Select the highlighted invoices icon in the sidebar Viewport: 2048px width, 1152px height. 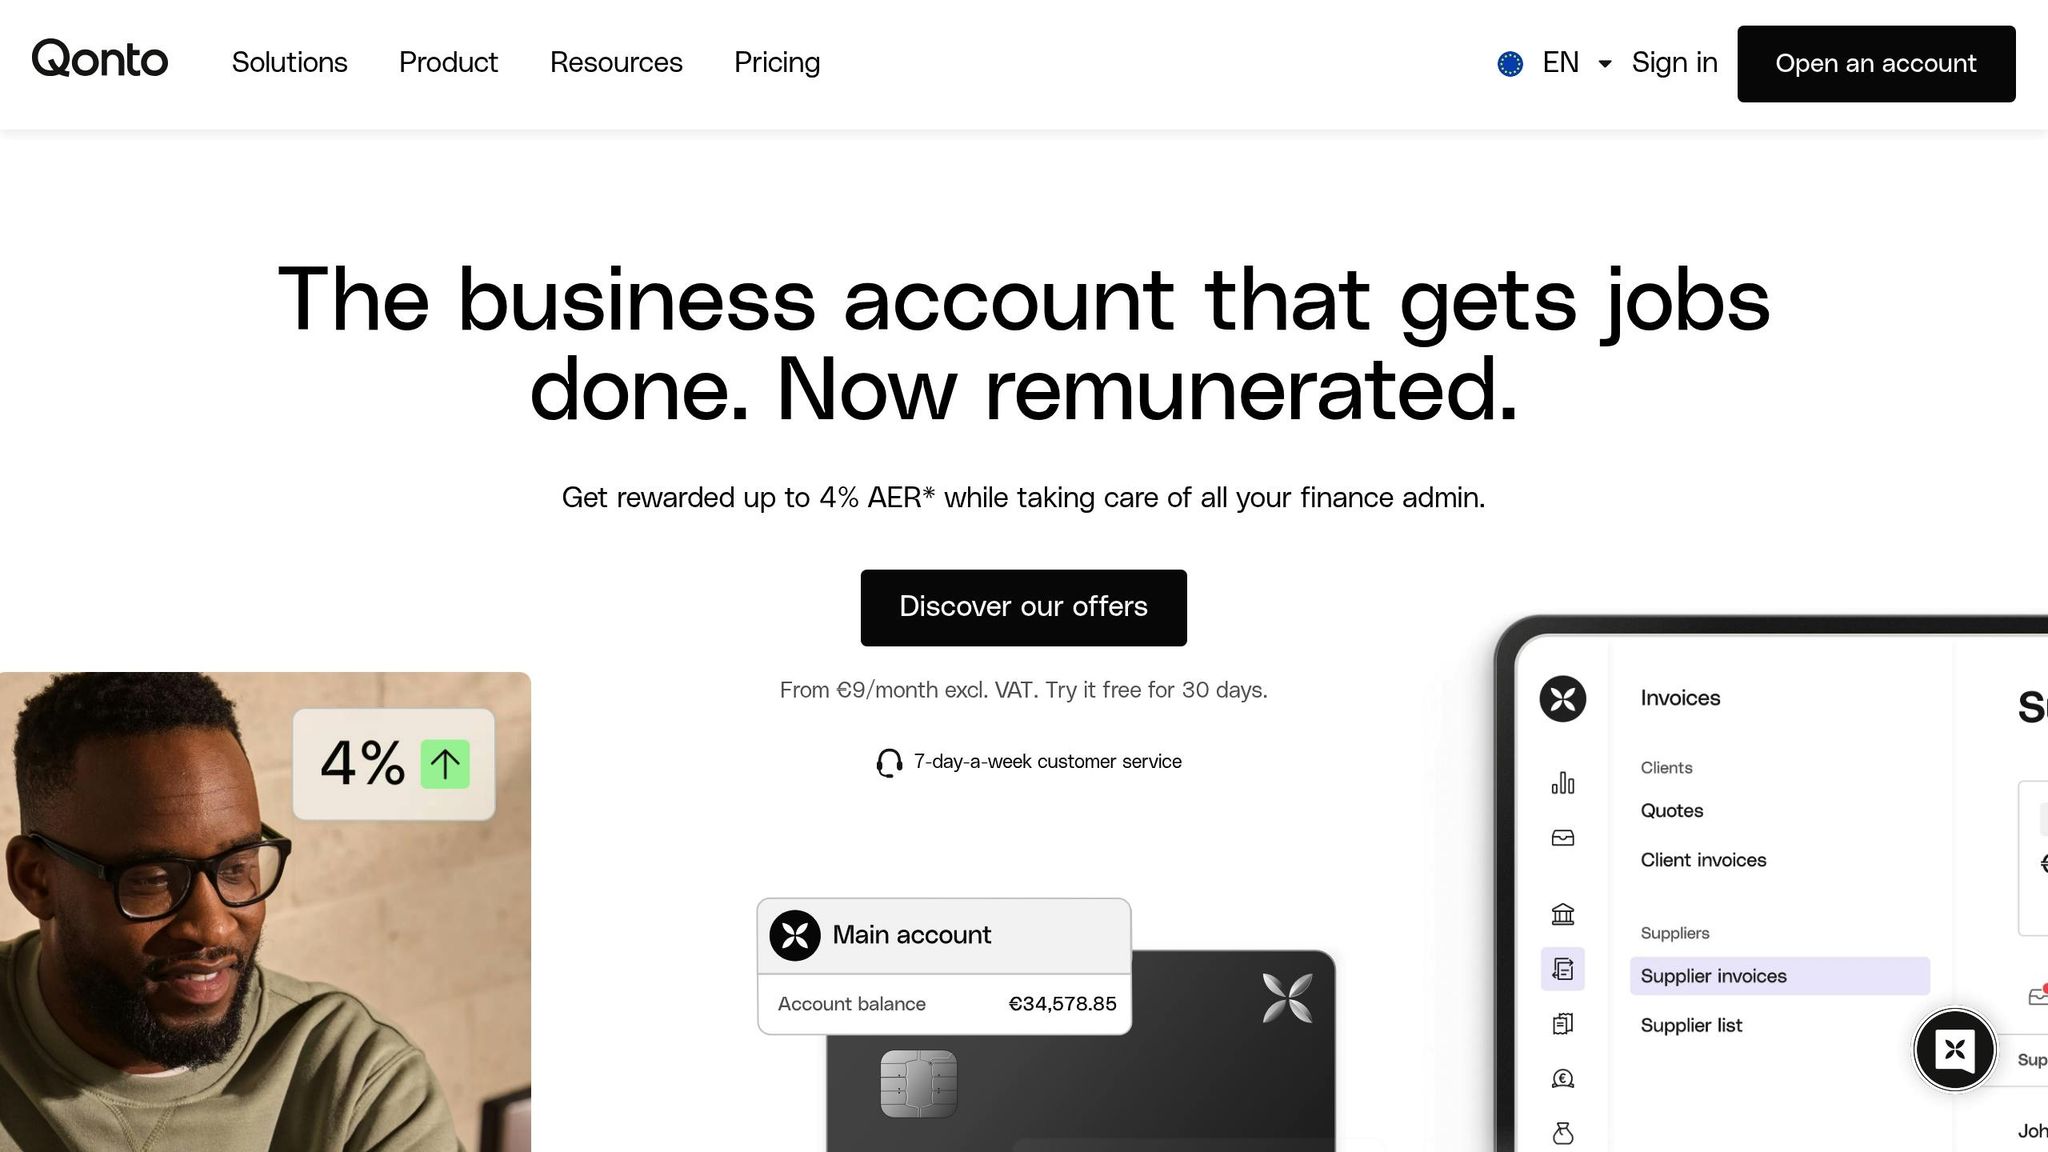pos(1563,969)
